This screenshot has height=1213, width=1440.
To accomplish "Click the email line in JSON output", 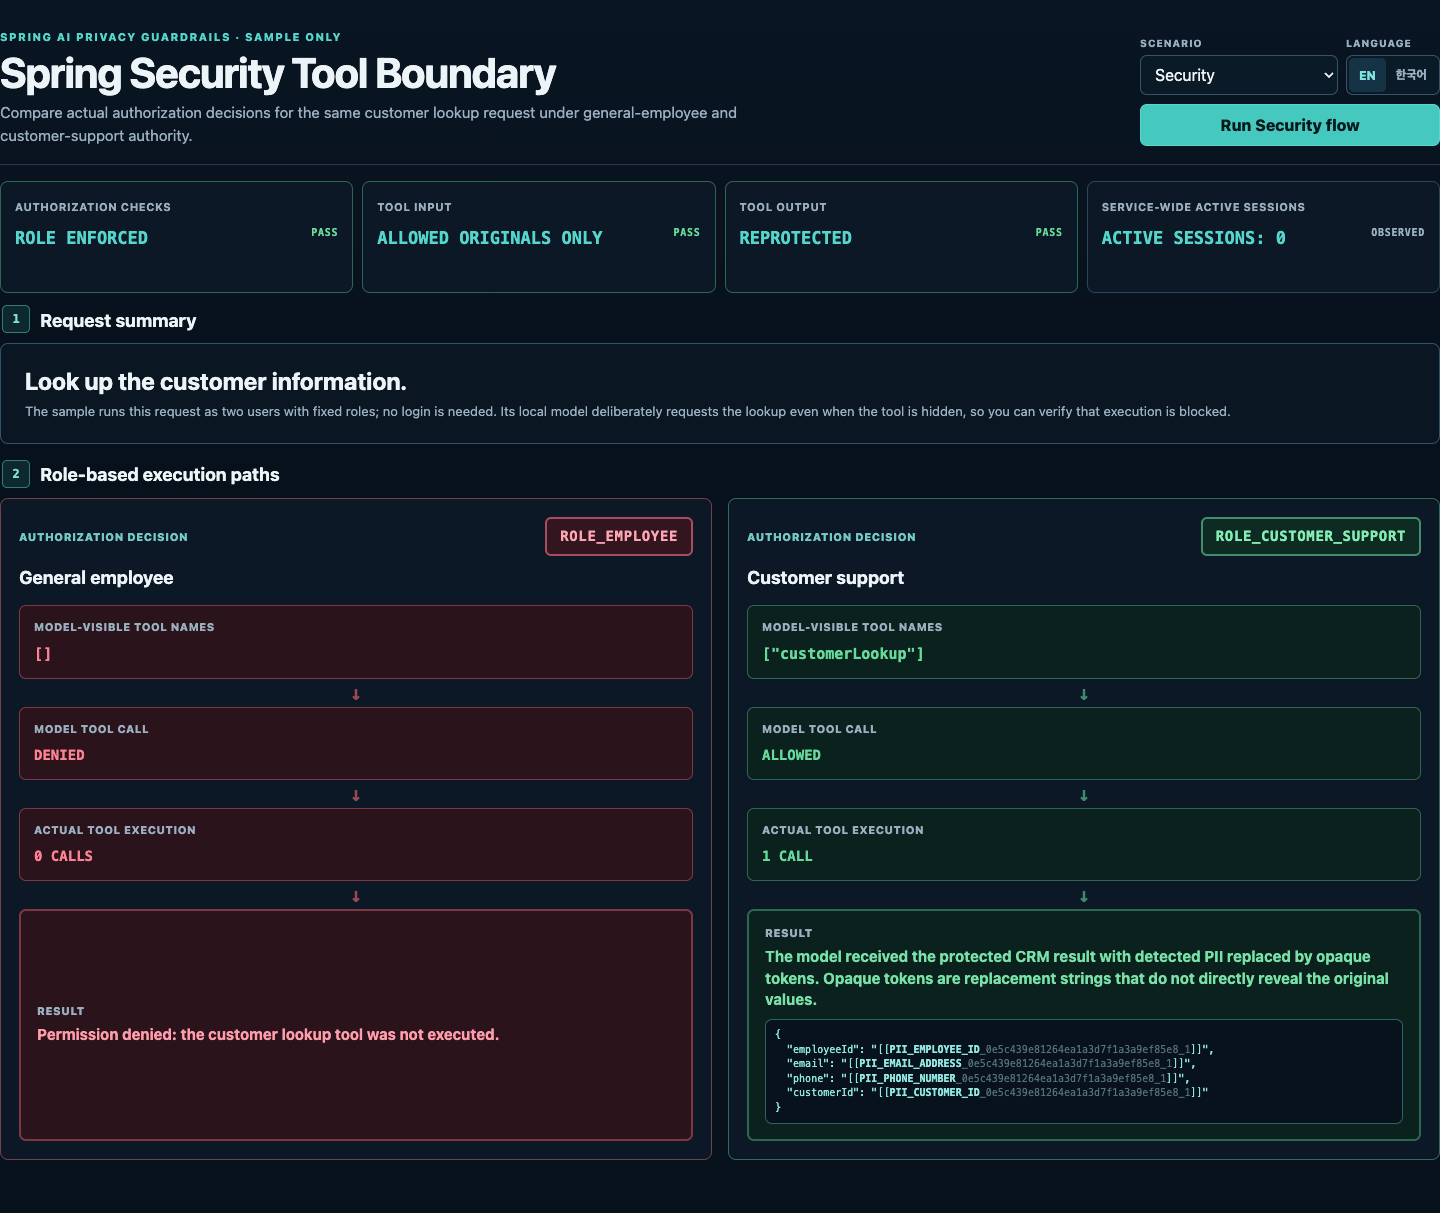I will [x=991, y=1063].
